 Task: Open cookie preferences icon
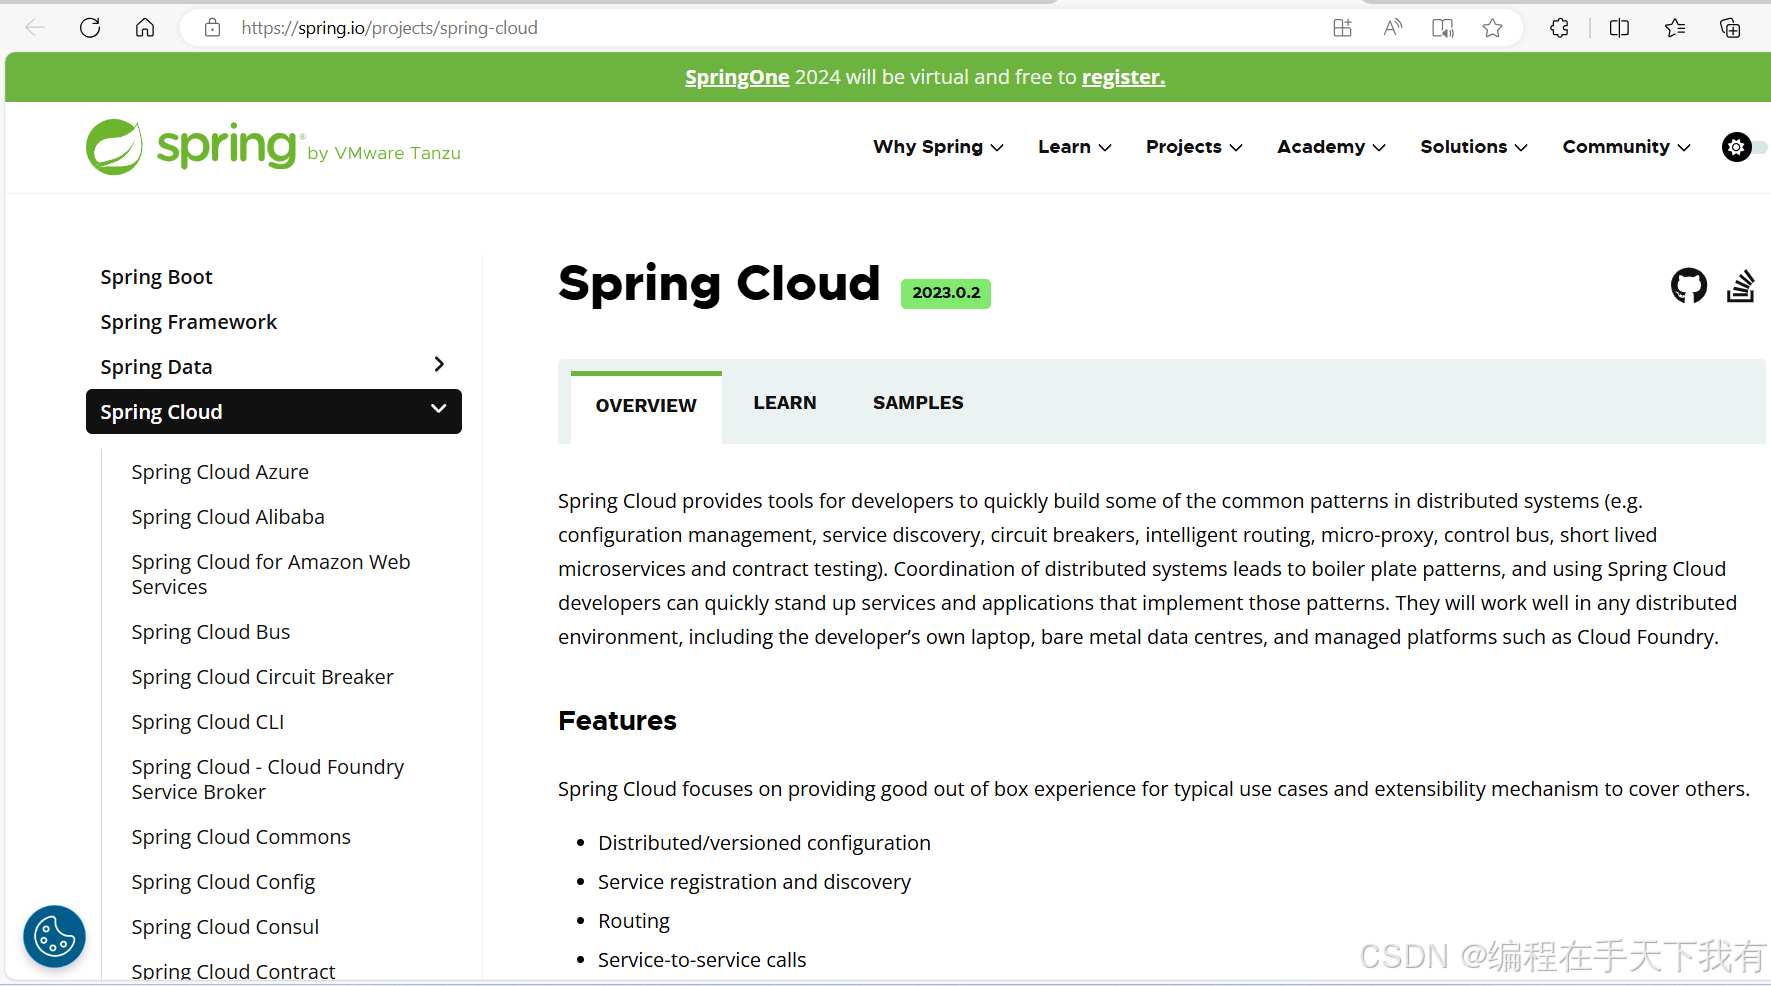coord(54,937)
